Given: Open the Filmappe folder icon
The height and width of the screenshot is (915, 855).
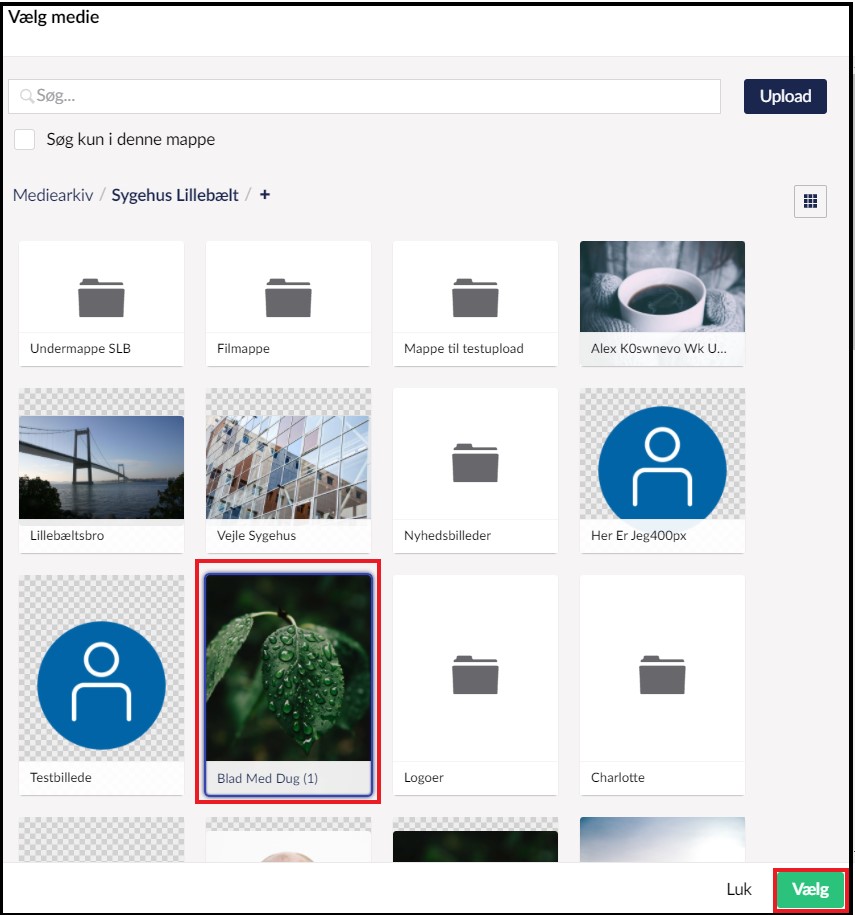Looking at the screenshot, I should tap(288, 298).
